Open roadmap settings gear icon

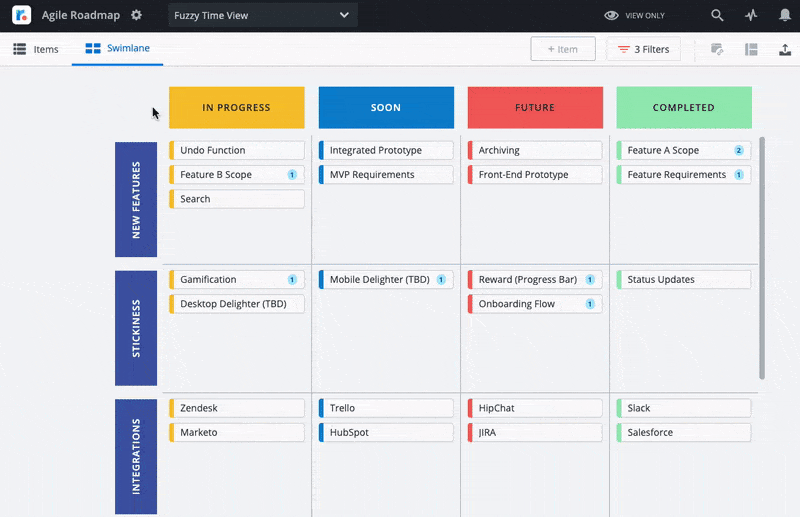coord(136,16)
